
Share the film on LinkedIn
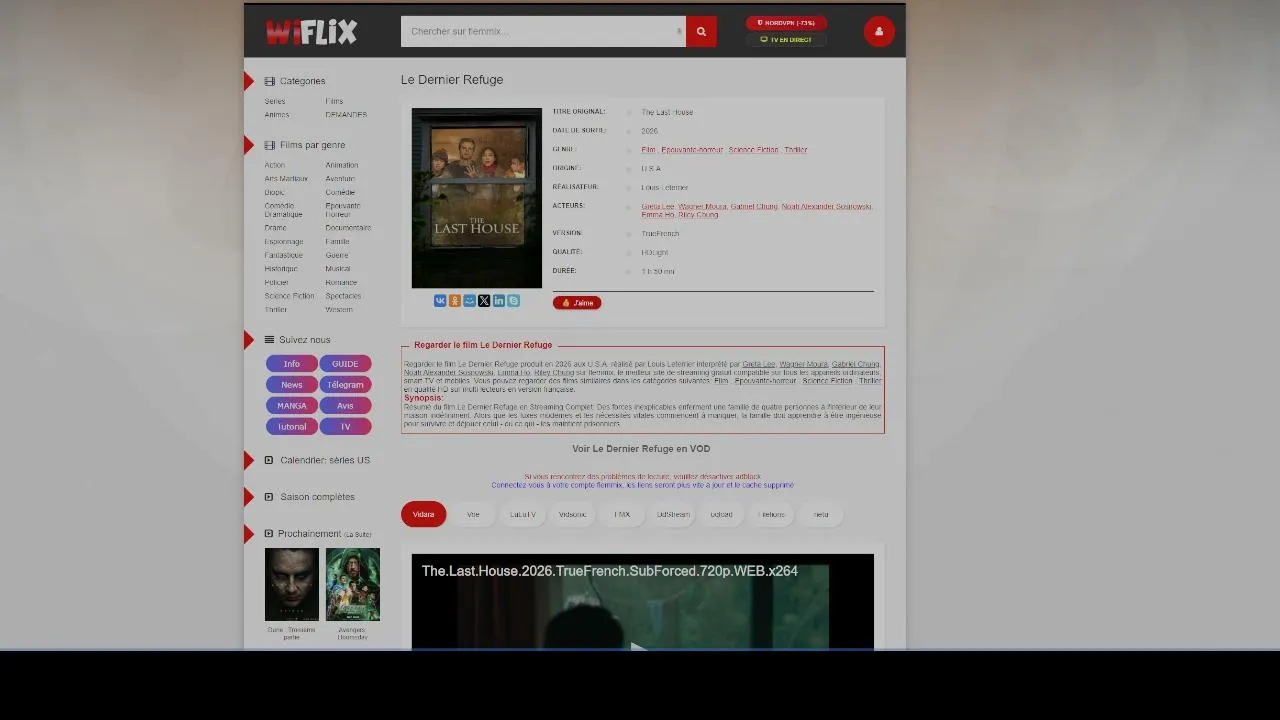(499, 301)
